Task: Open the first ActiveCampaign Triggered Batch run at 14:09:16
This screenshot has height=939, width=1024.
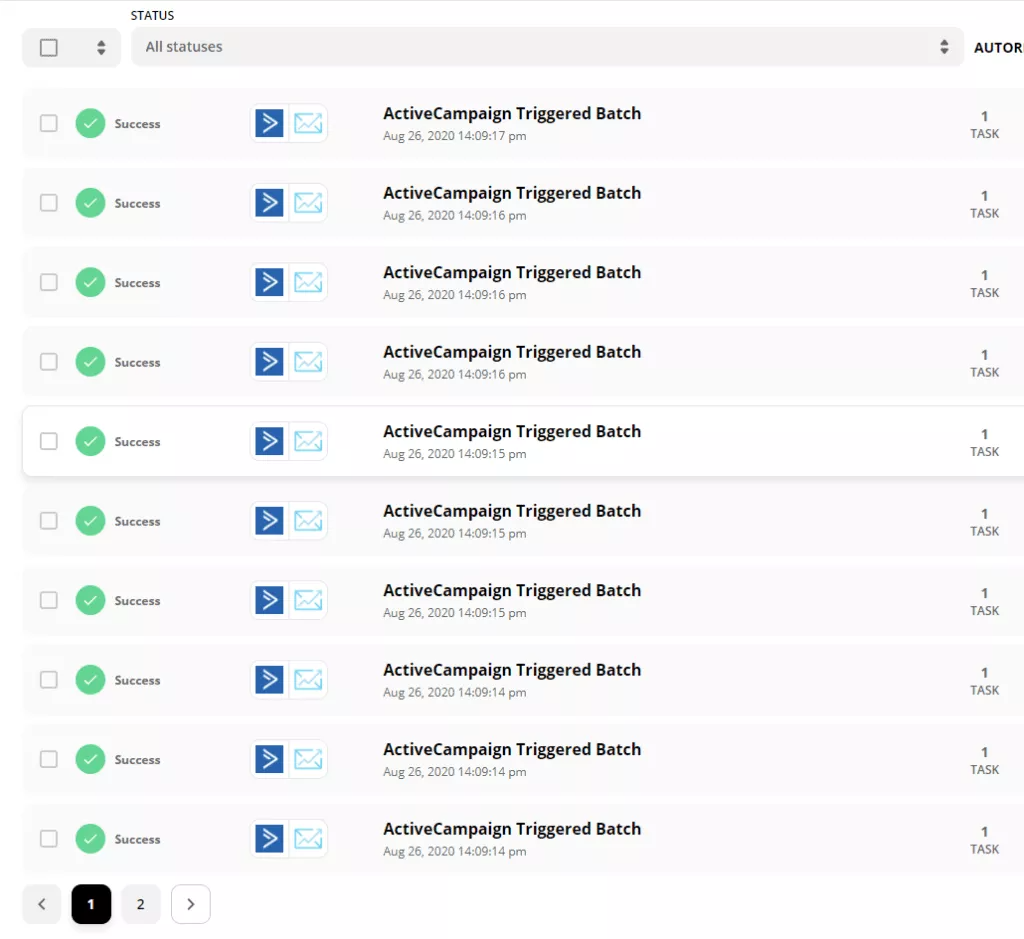Action: 512,193
